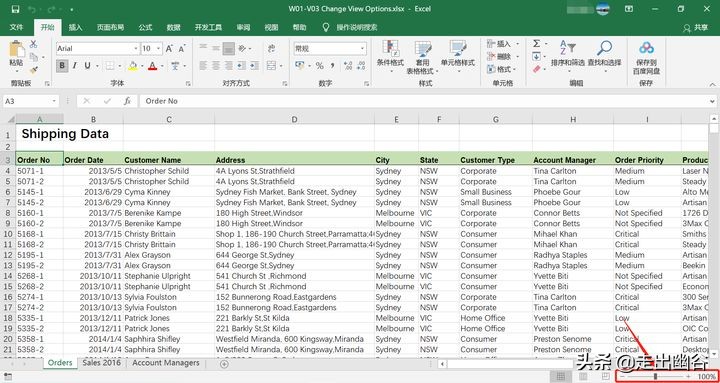Image resolution: width=720 pixels, height=383 pixels.
Task: Expand the formula bar
Action: tap(712, 101)
